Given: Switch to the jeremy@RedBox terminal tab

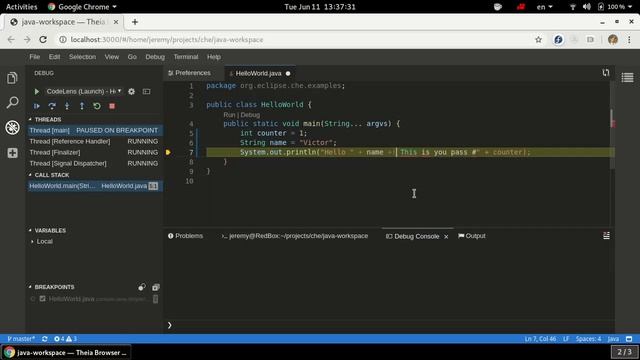Looking at the screenshot, I should click(295, 236).
